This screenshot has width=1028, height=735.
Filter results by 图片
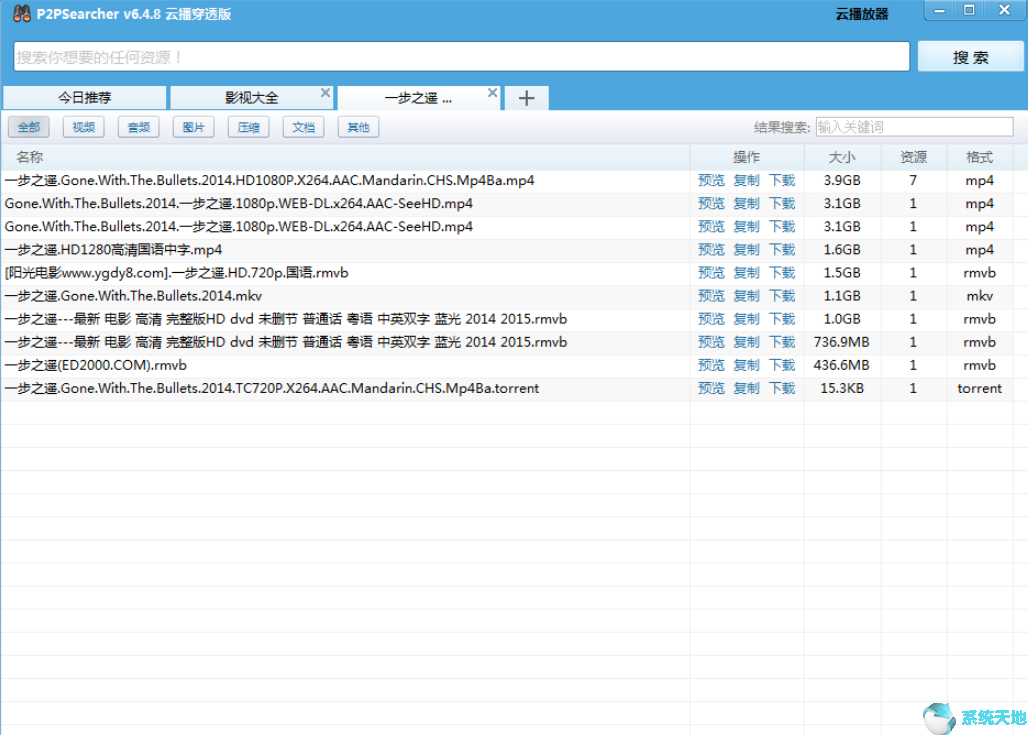click(x=193, y=127)
